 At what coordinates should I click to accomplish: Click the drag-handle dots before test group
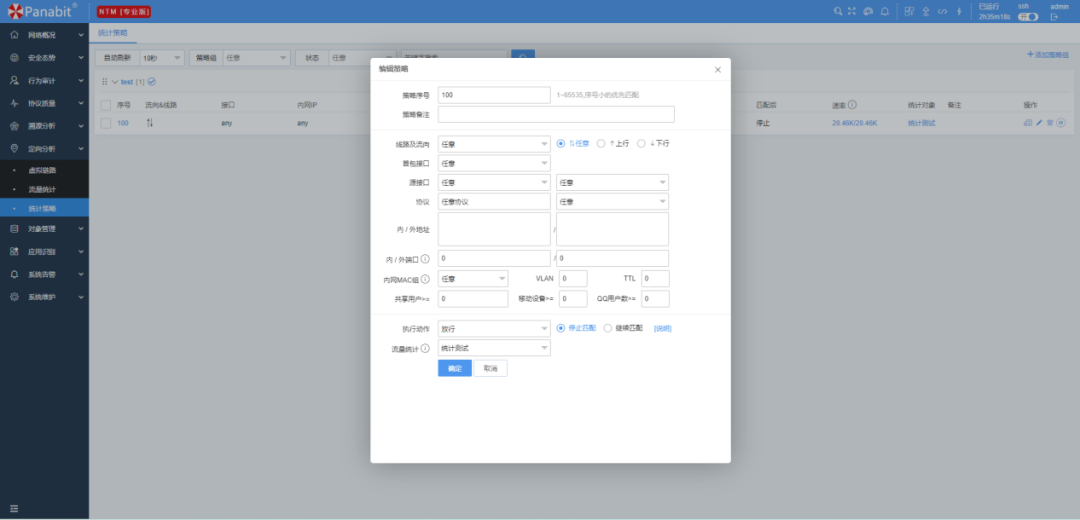[x=105, y=81]
